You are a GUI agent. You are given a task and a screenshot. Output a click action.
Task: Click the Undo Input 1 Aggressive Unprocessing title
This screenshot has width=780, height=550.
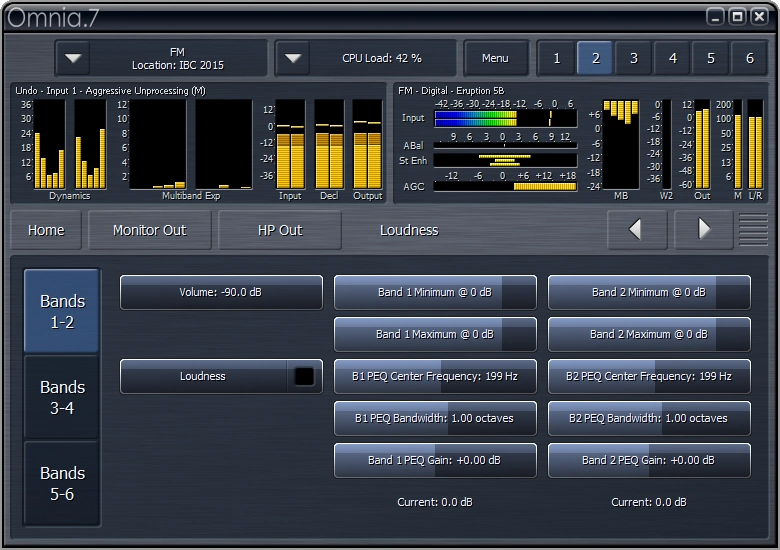click(x=110, y=91)
